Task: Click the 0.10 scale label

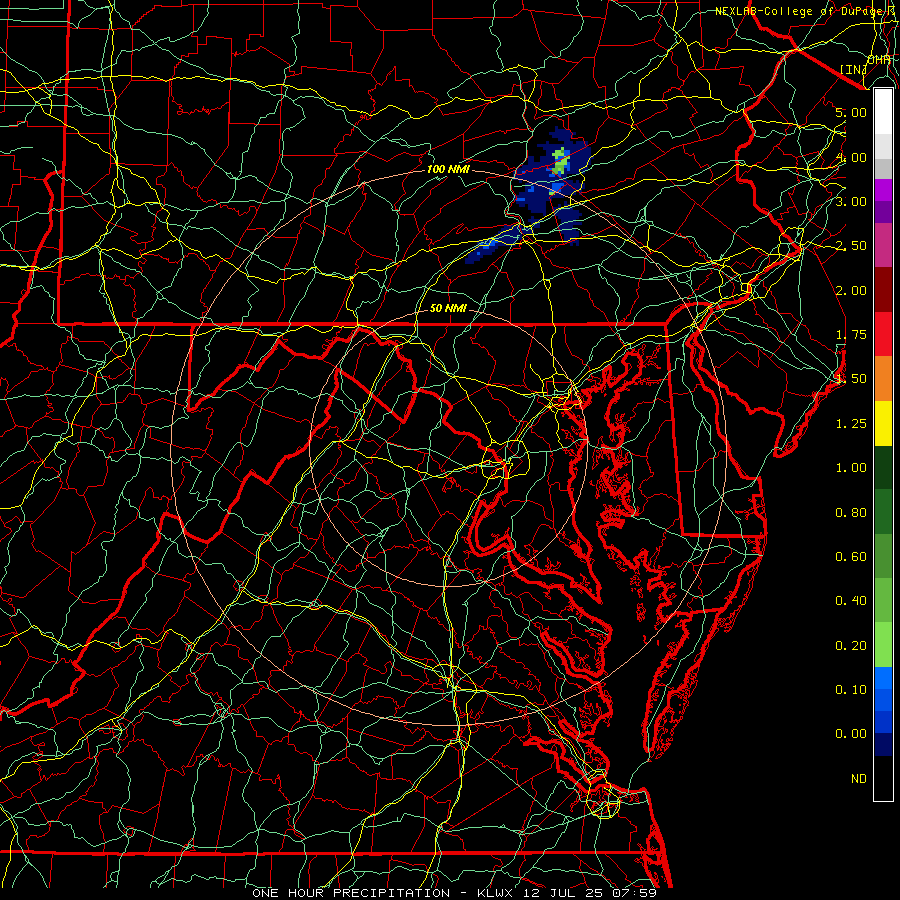Action: pyautogui.click(x=851, y=690)
